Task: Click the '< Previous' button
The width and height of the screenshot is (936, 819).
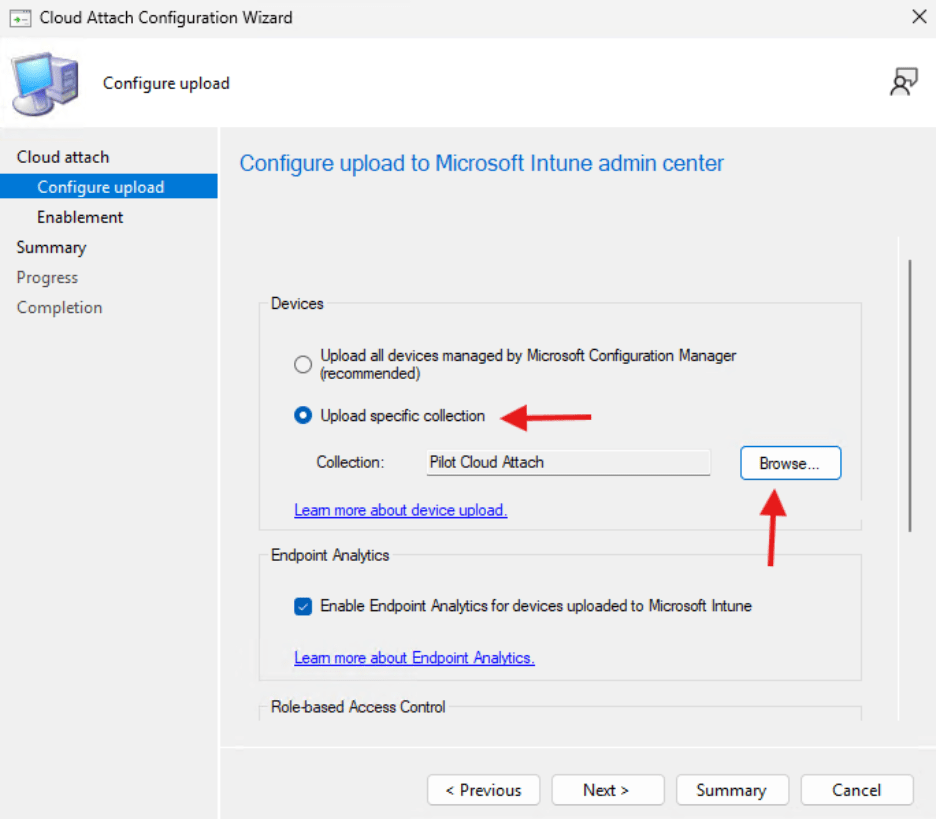Action: click(483, 790)
